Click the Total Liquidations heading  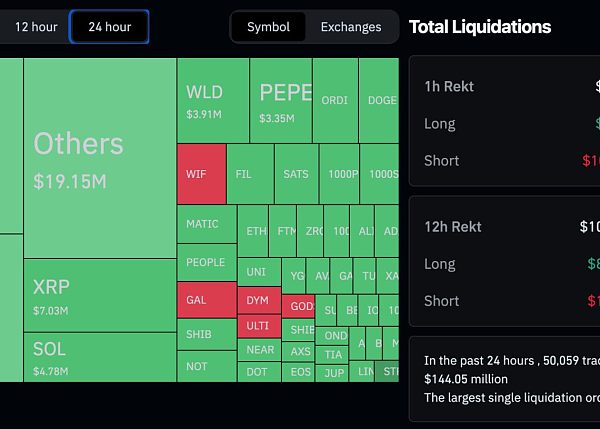click(480, 27)
